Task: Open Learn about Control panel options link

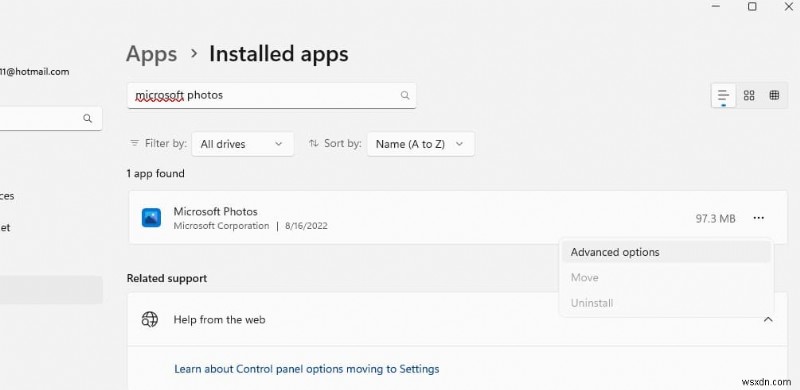Action: point(307,369)
